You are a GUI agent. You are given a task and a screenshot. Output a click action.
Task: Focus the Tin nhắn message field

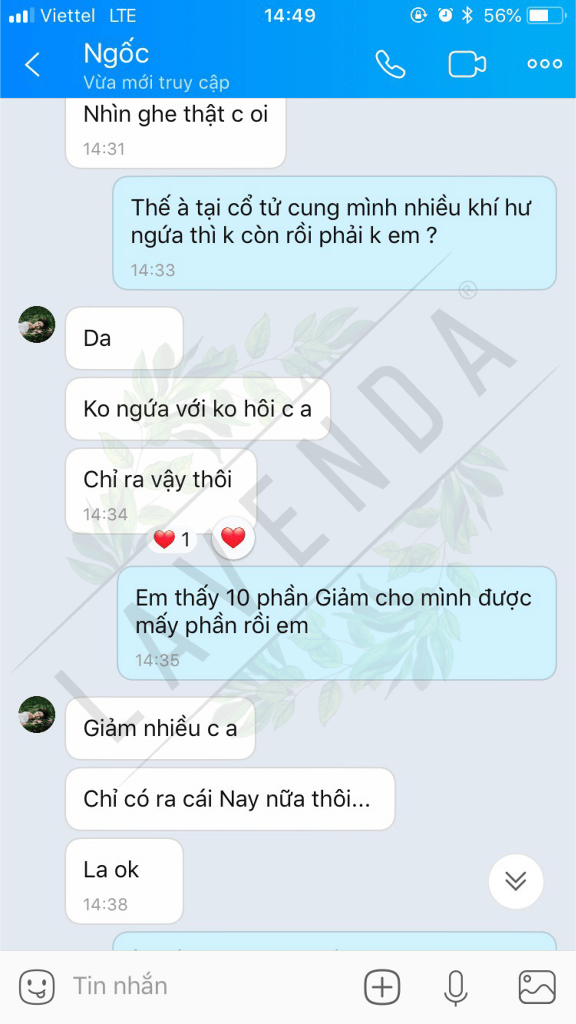coord(209,986)
